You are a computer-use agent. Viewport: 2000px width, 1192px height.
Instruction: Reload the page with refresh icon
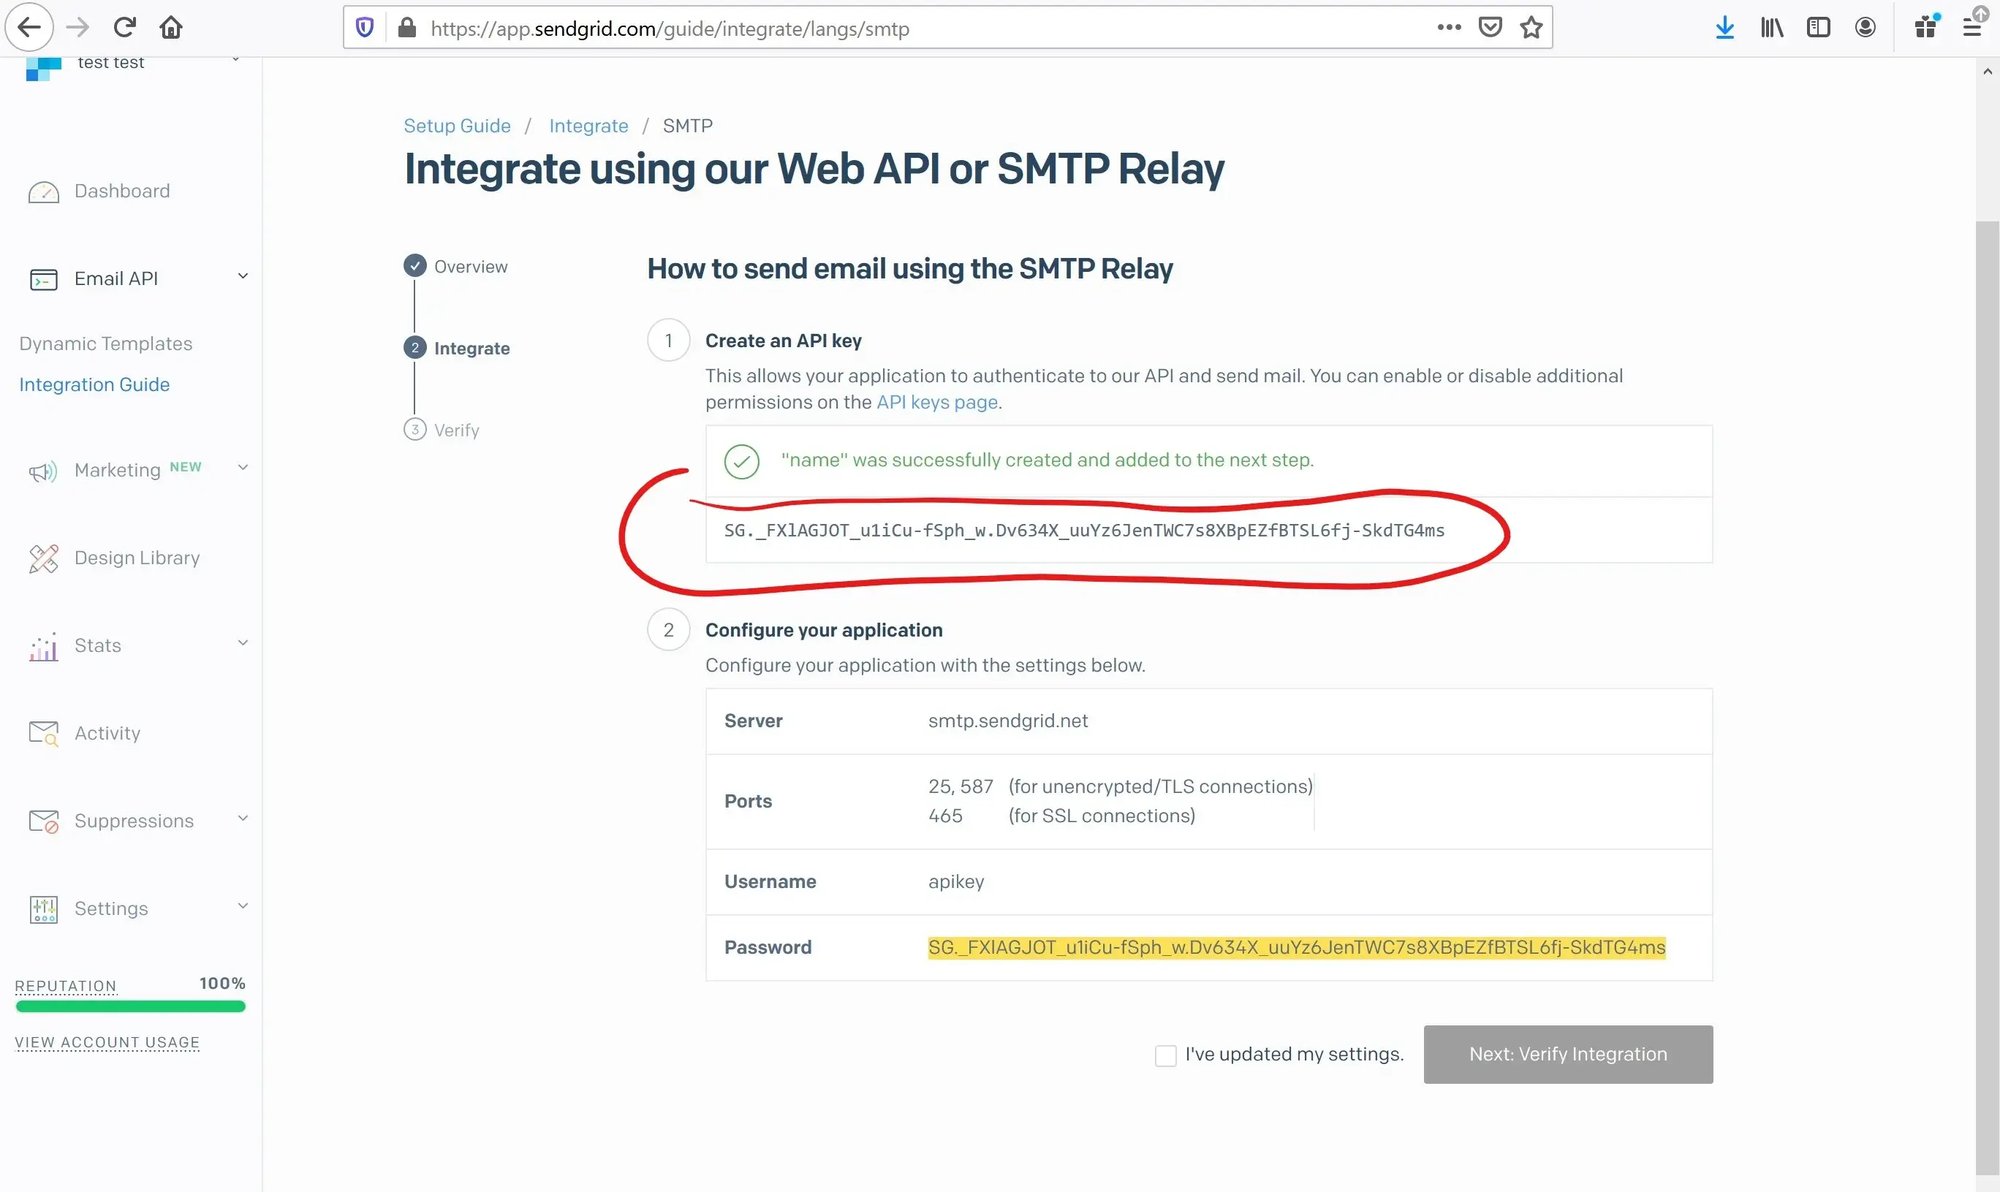click(124, 28)
